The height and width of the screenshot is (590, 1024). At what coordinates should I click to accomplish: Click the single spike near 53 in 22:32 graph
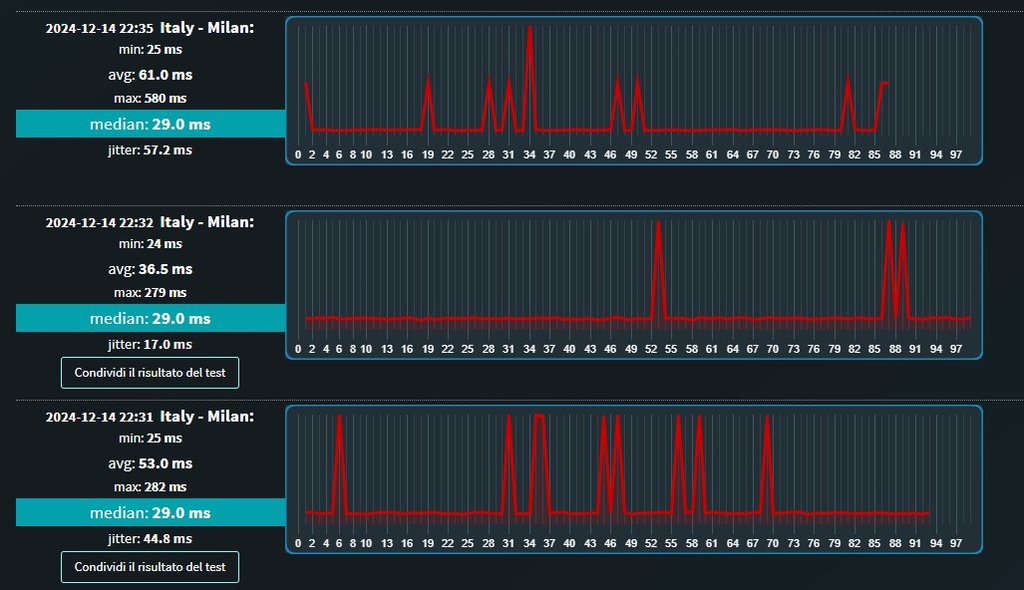tap(658, 271)
